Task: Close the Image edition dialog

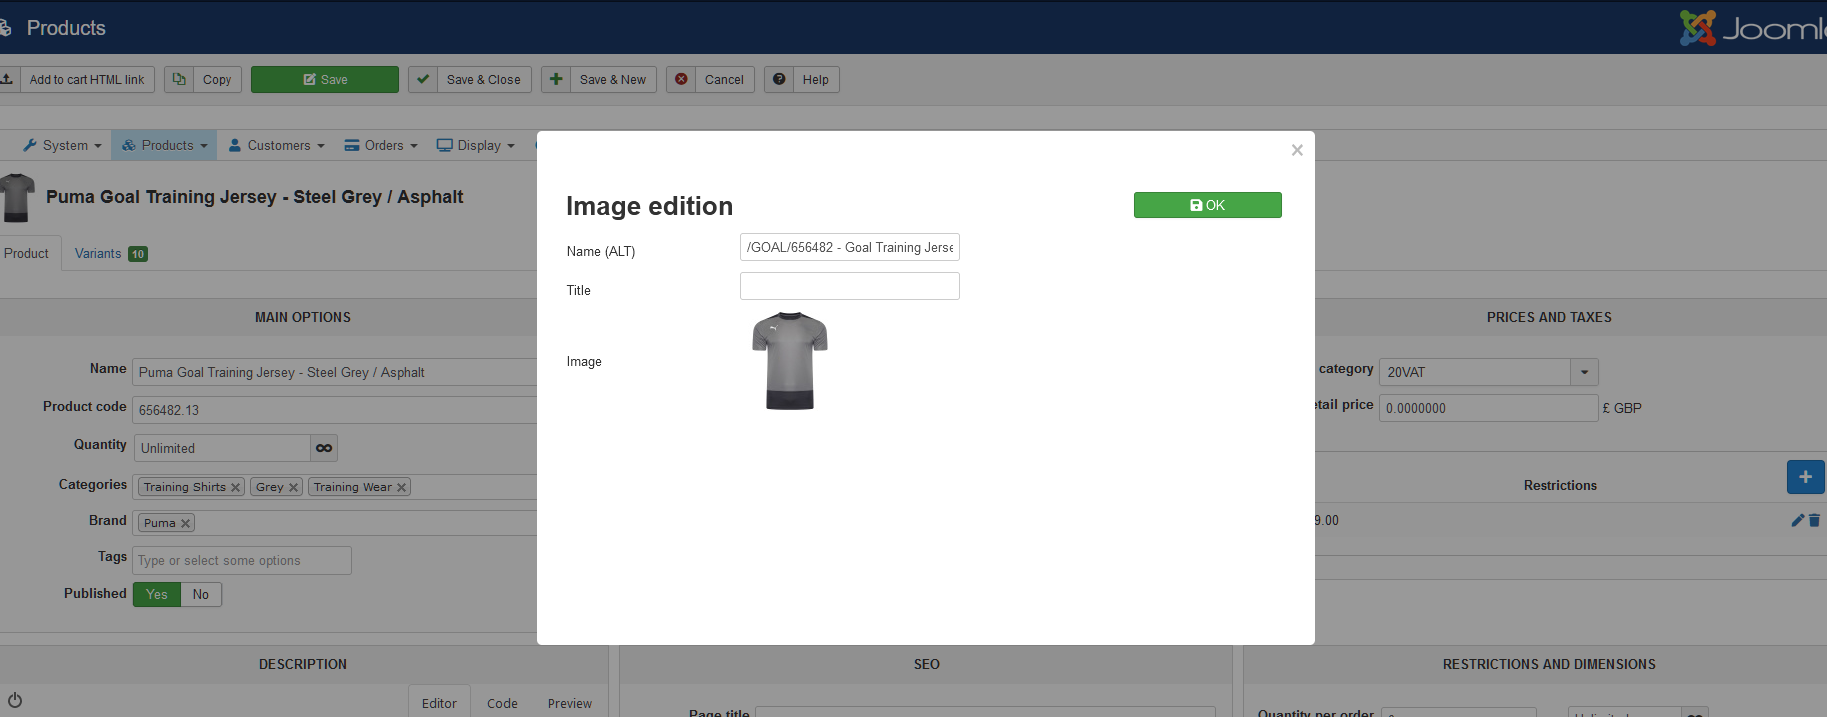Action: [x=1297, y=150]
